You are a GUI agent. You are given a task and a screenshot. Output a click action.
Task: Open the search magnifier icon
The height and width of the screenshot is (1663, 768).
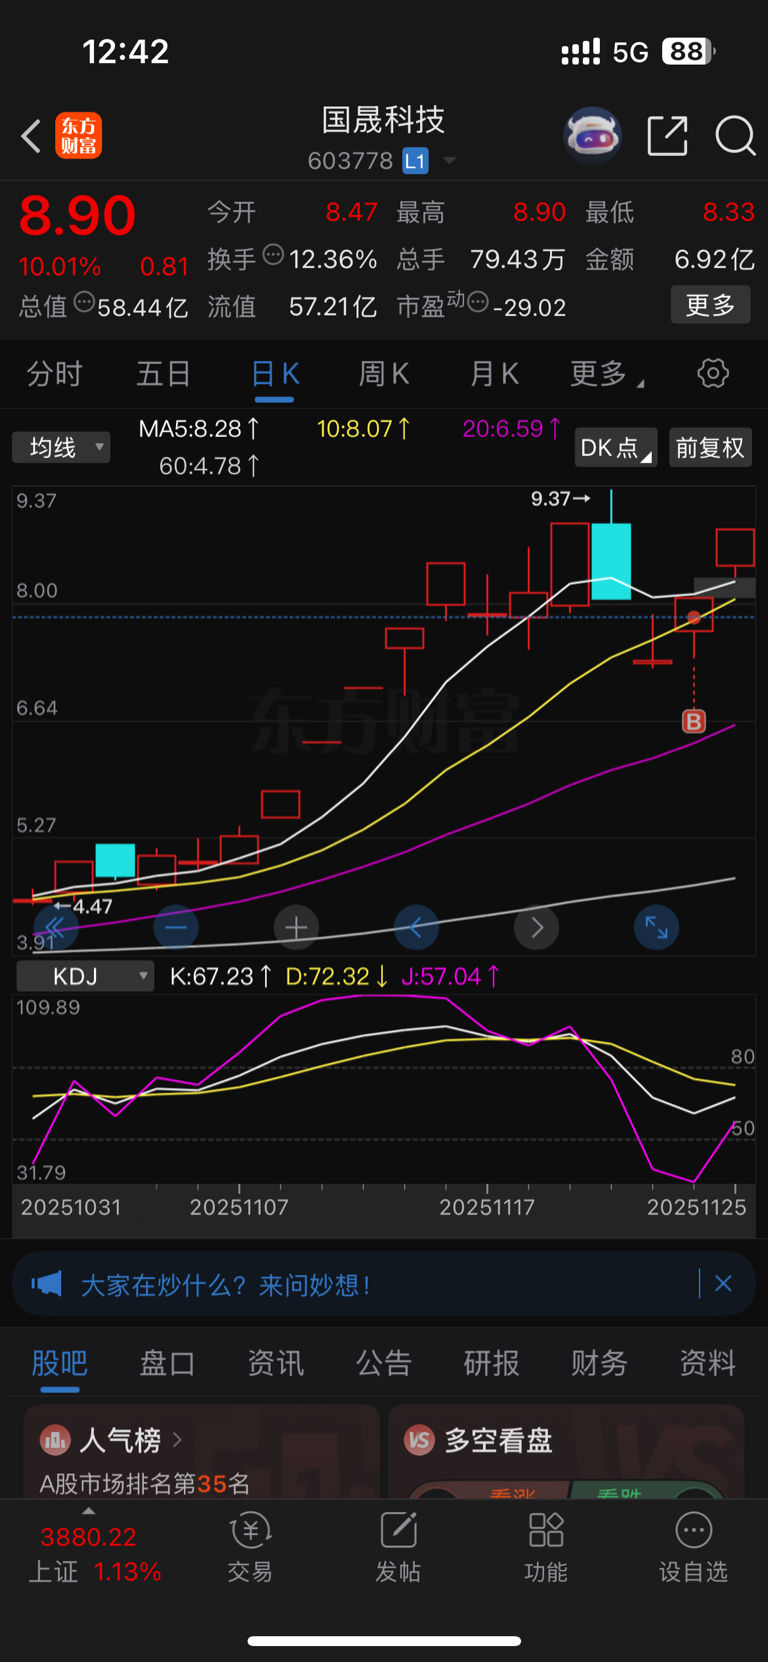click(x=735, y=135)
